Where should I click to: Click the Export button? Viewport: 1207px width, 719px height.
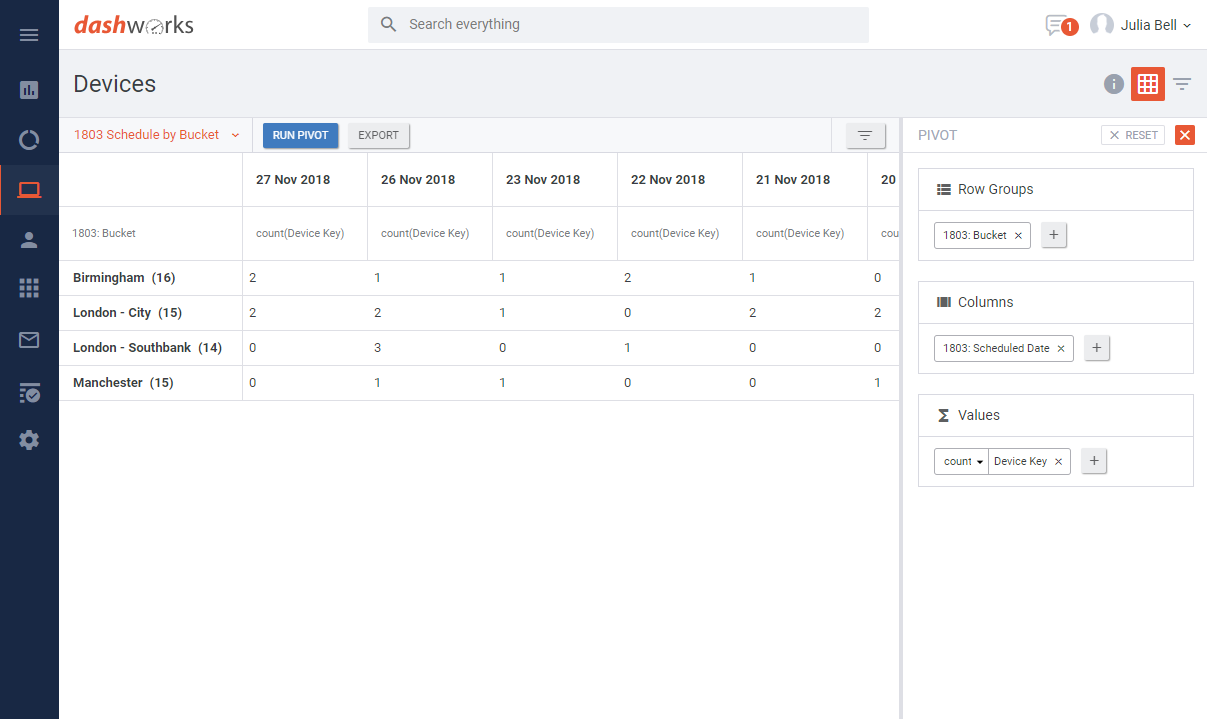[x=379, y=136]
